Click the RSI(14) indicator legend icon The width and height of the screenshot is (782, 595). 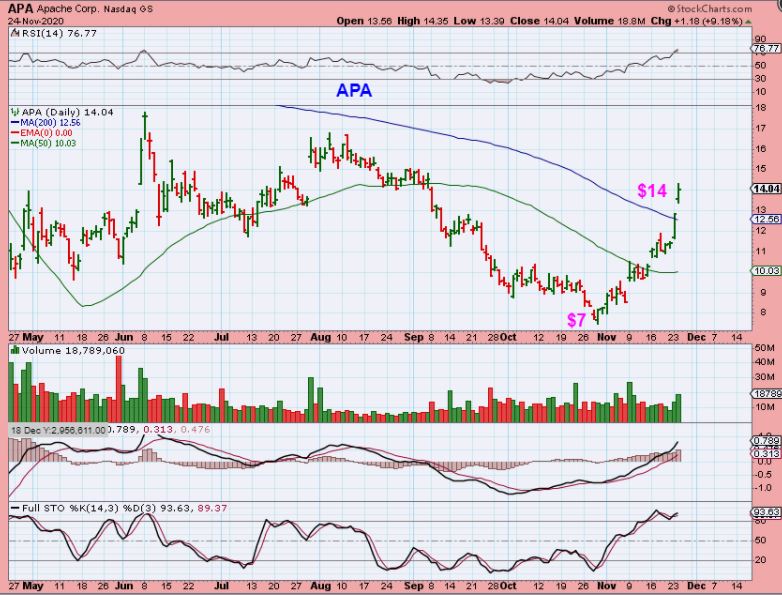point(15,33)
